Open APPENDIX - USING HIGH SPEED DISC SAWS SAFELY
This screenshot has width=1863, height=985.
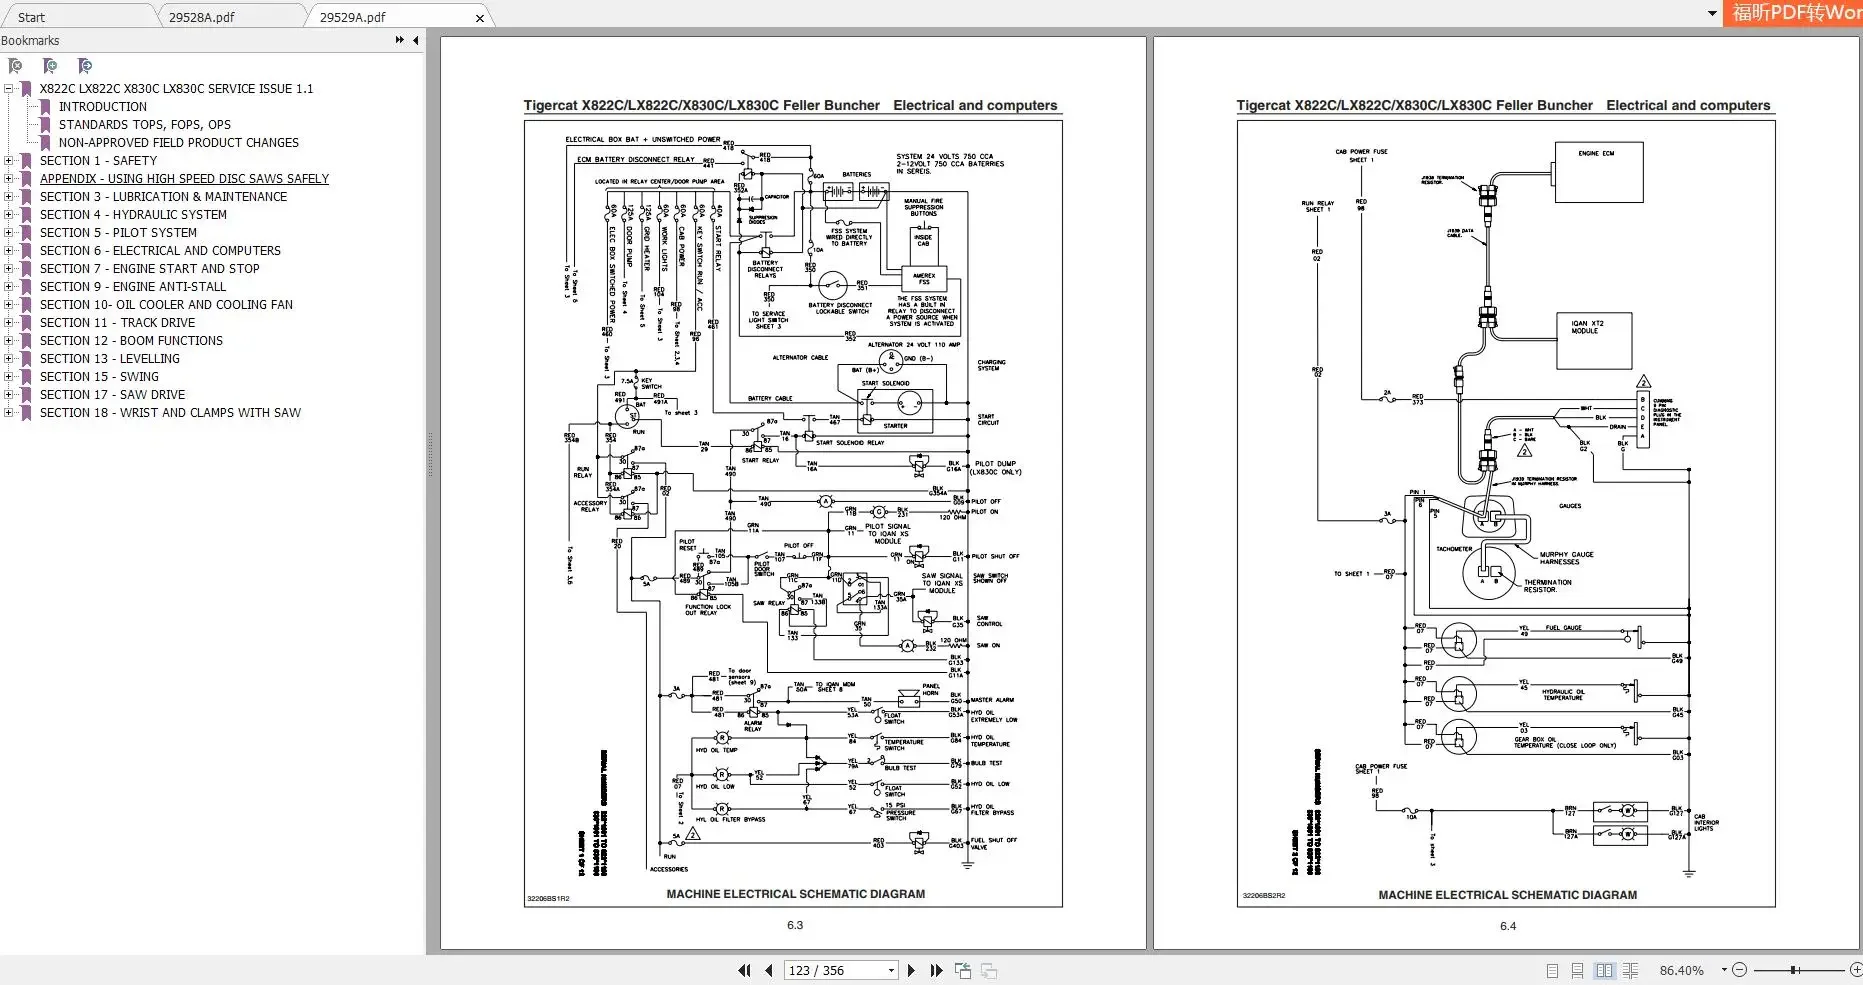184,178
